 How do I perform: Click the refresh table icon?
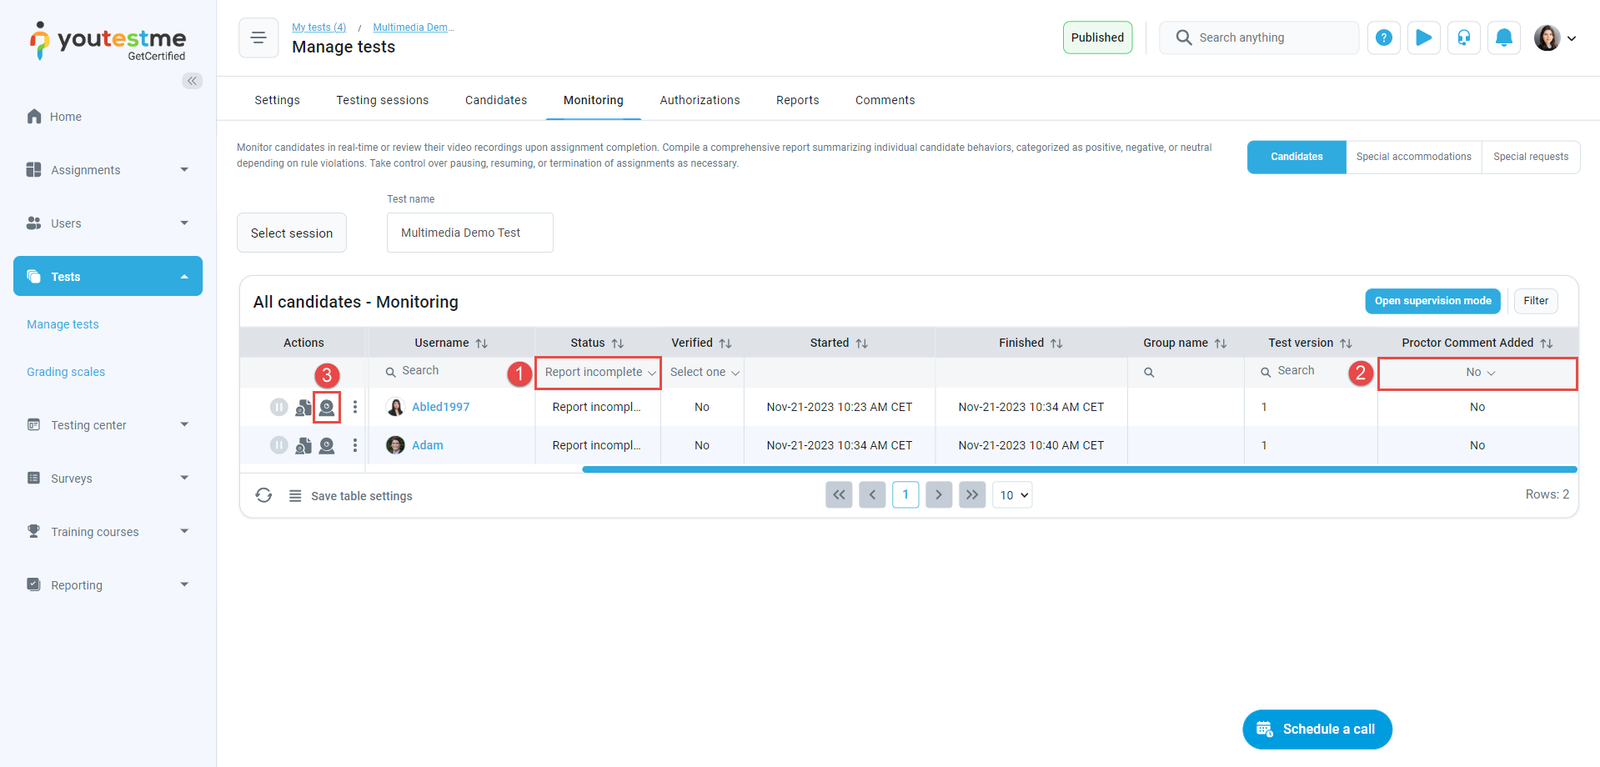[x=264, y=495]
